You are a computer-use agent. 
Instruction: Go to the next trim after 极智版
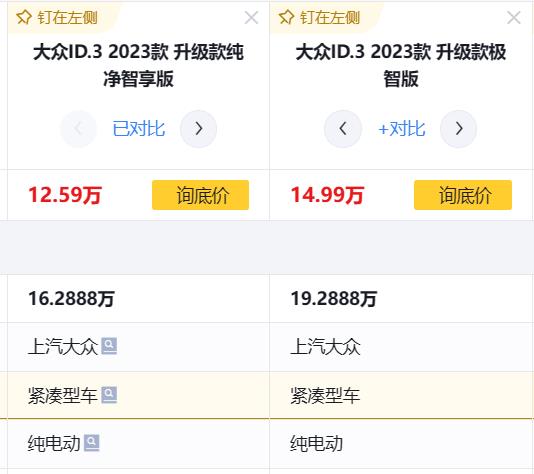coord(458,129)
